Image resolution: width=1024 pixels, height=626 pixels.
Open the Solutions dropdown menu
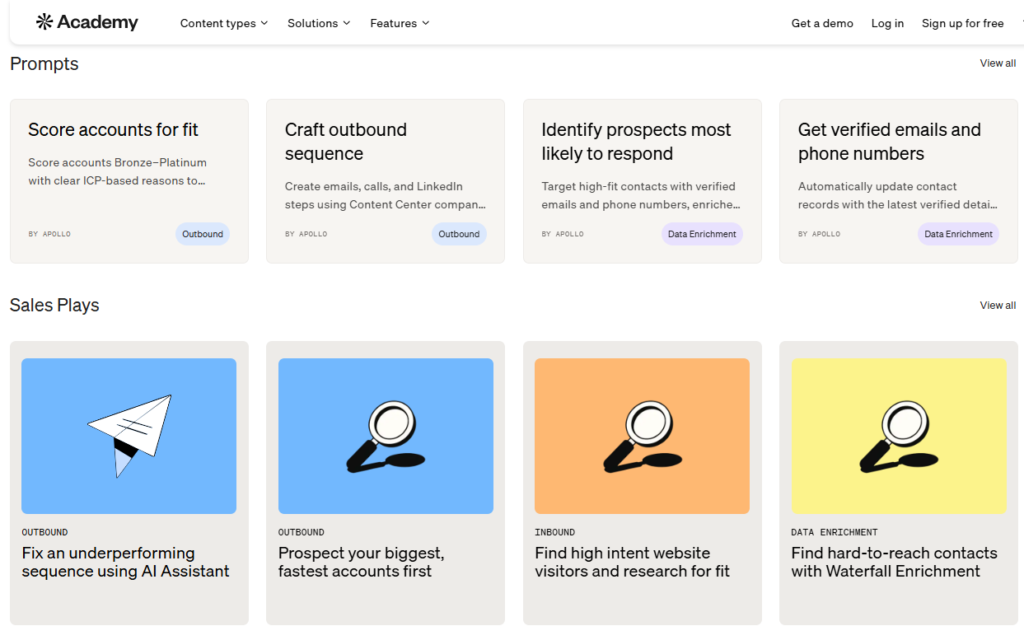[x=318, y=23]
